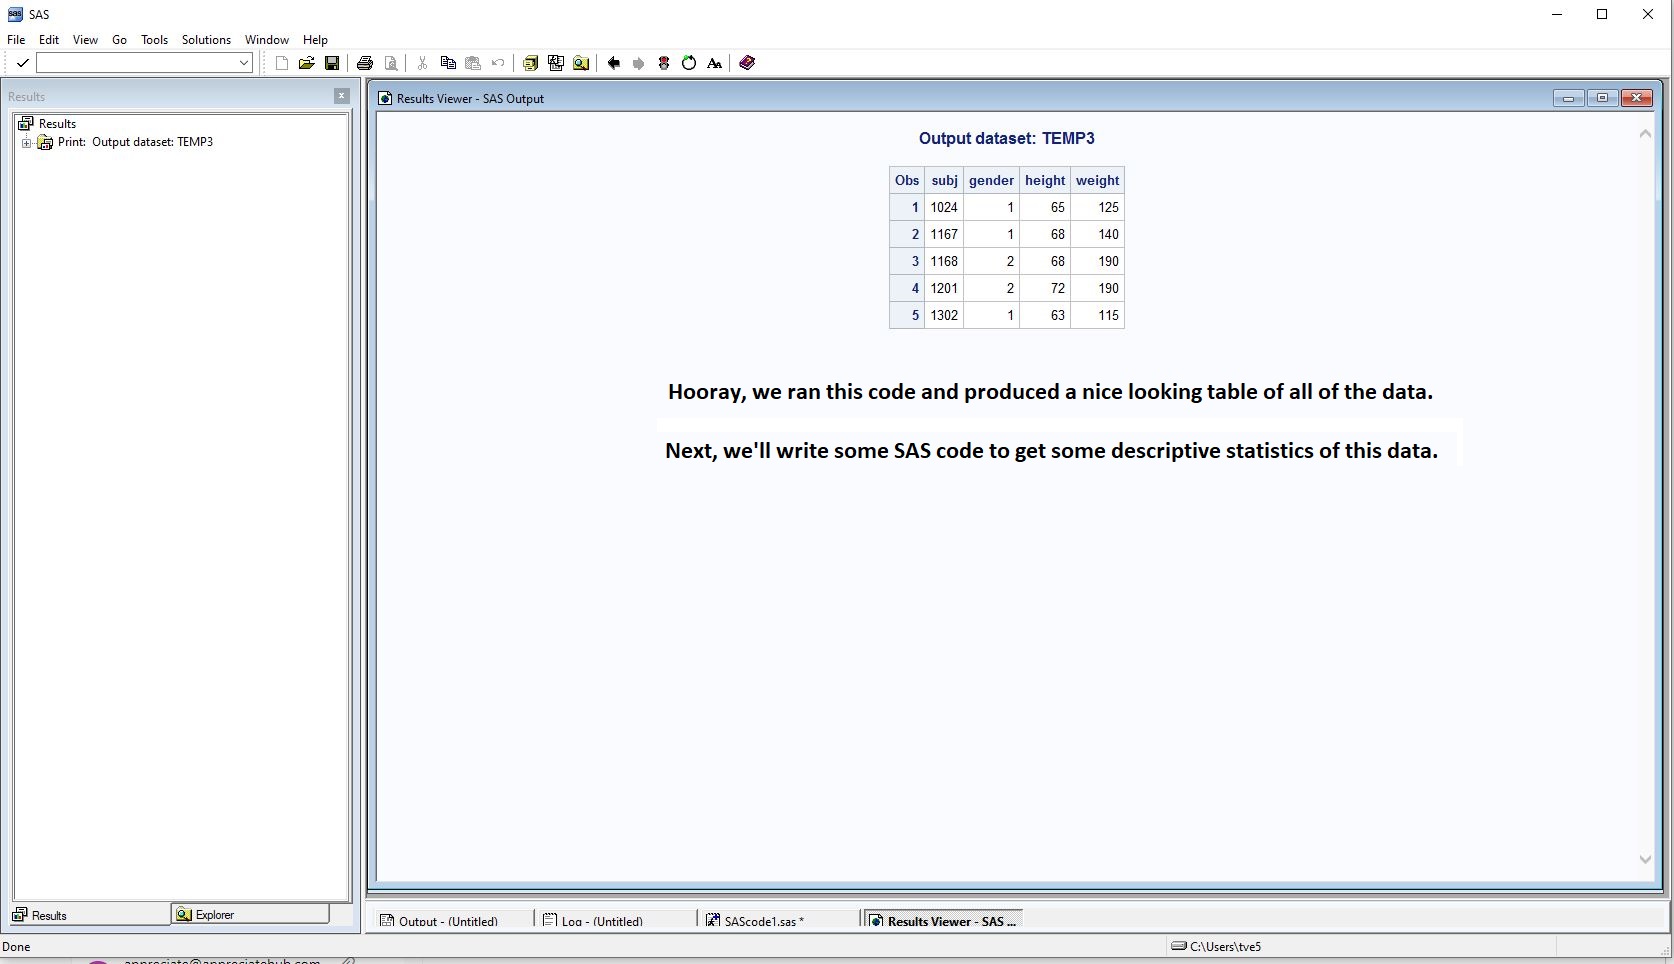Open the command box dropdown arrow

point(243,63)
